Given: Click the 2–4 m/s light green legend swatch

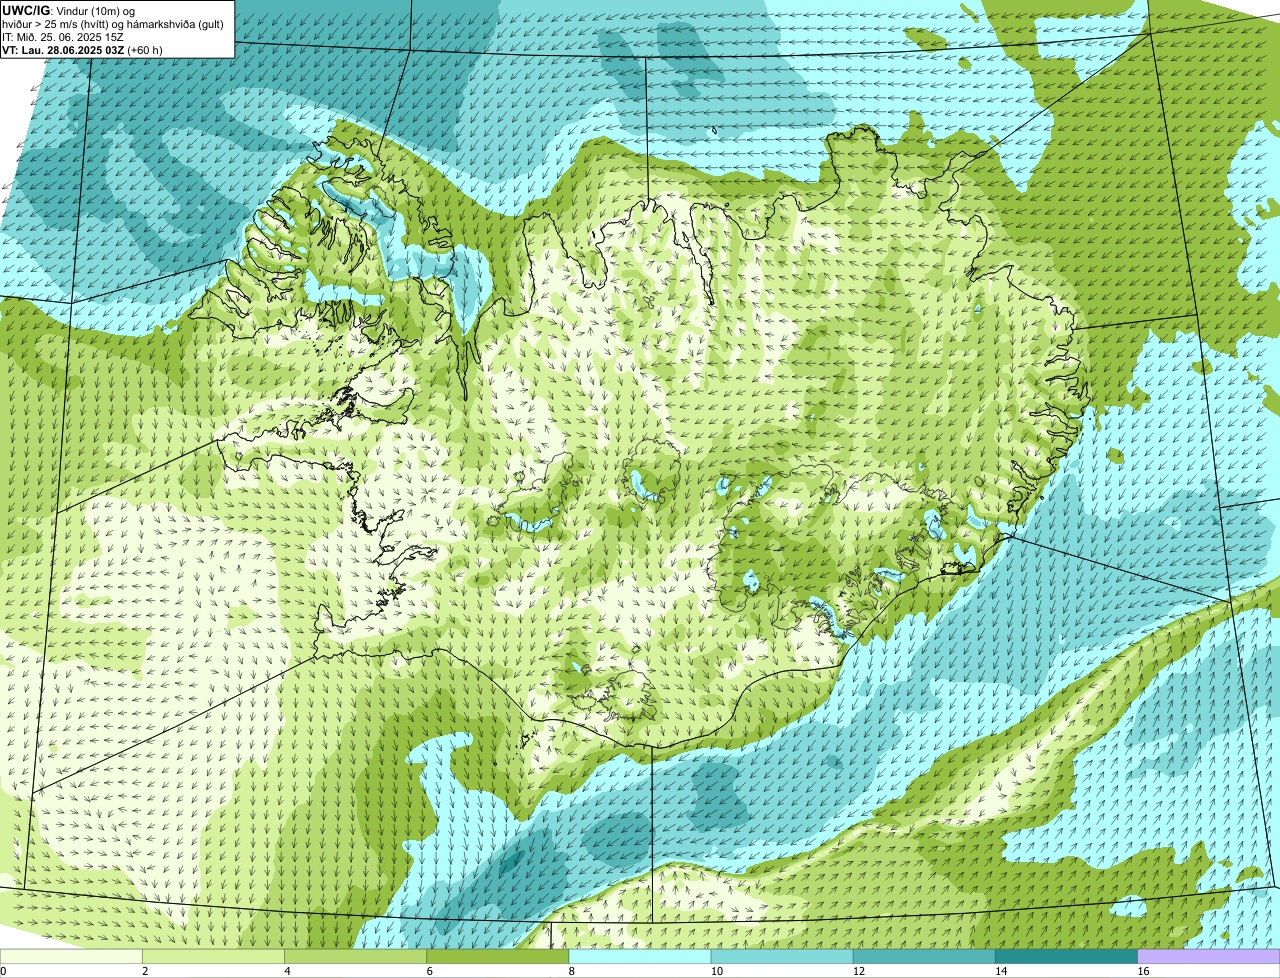Looking at the screenshot, I should pyautogui.click(x=213, y=957).
